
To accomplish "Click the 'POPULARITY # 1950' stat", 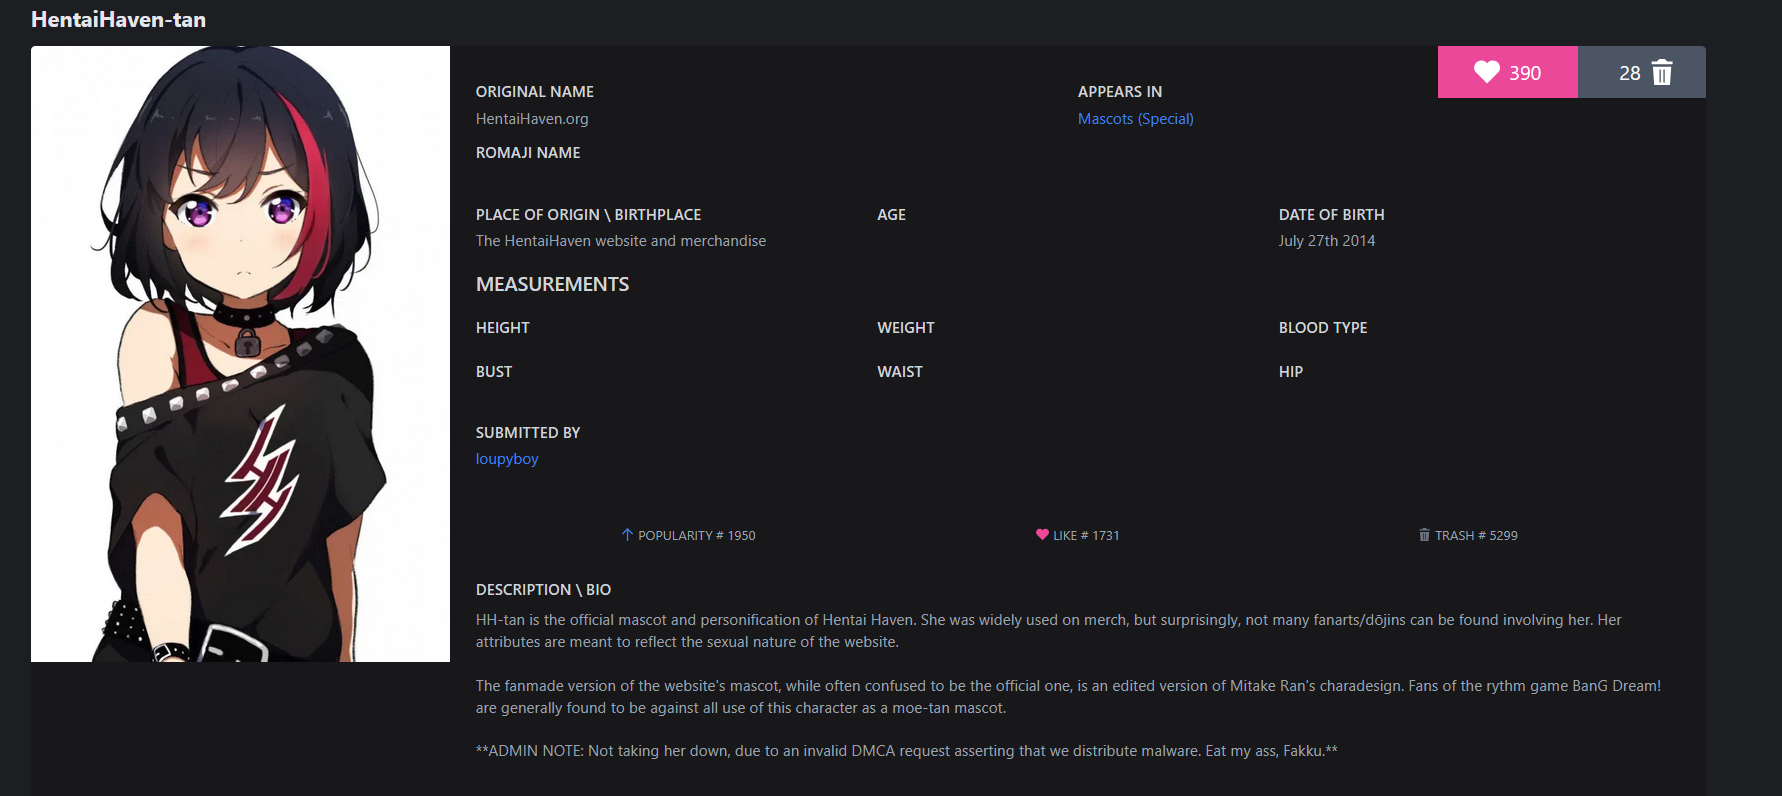I will coord(688,535).
